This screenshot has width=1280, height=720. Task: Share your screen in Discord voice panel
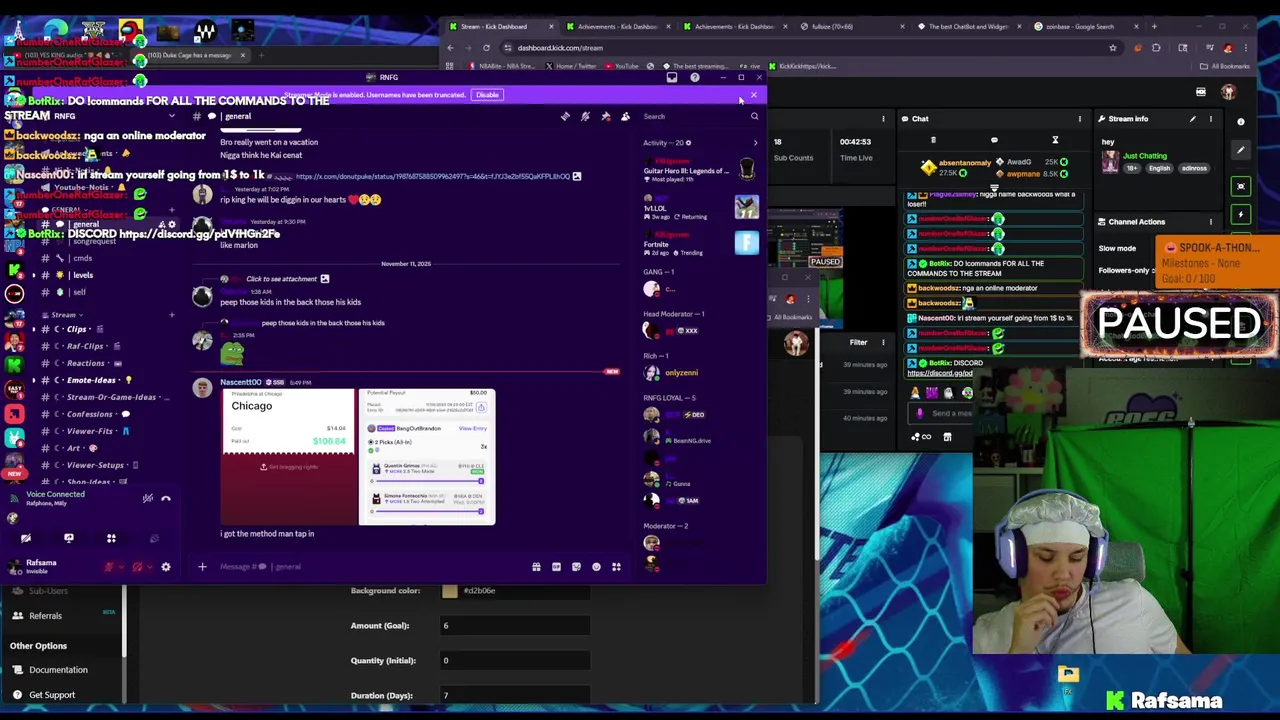[x=69, y=538]
